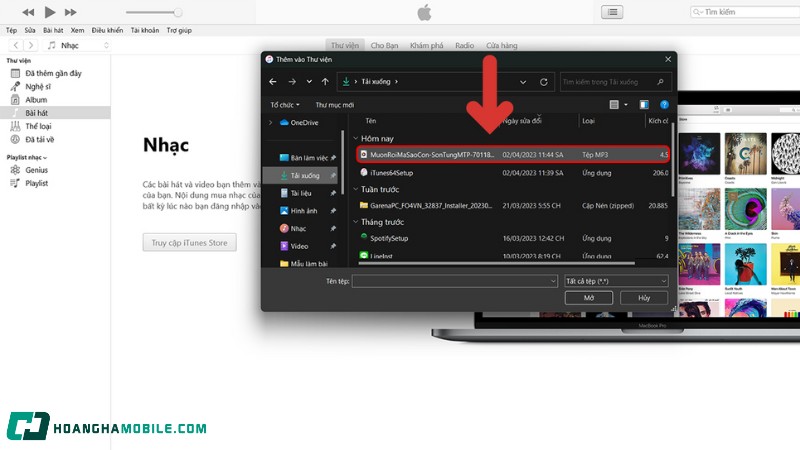The height and width of the screenshot is (450, 800).
Task: Click the iTunes volume slider
Action: point(154,12)
